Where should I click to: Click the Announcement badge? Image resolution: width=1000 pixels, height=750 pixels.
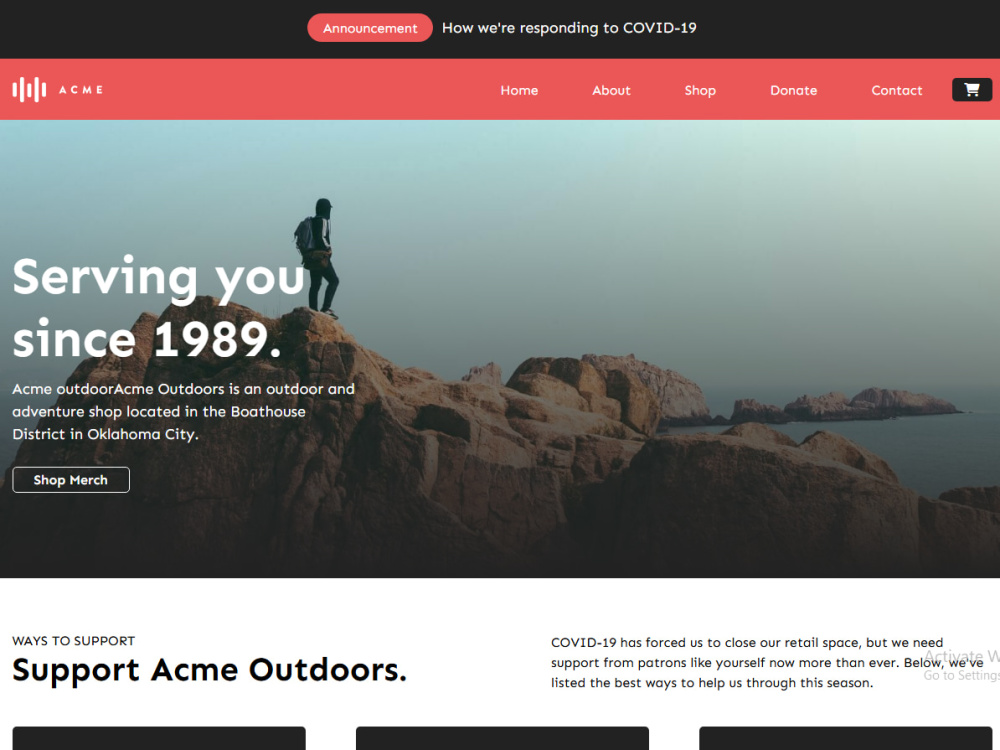pos(370,28)
